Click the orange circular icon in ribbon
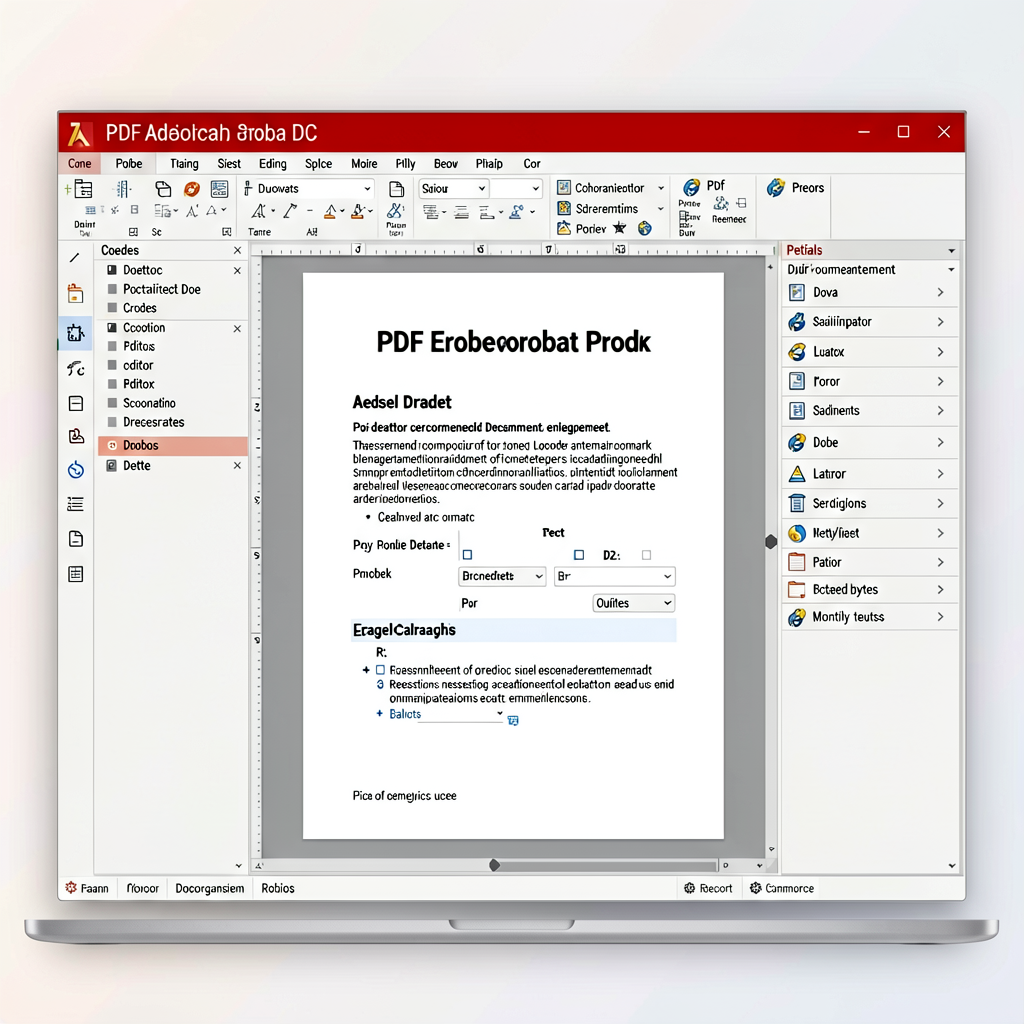This screenshot has height=1024, width=1024. click(191, 189)
